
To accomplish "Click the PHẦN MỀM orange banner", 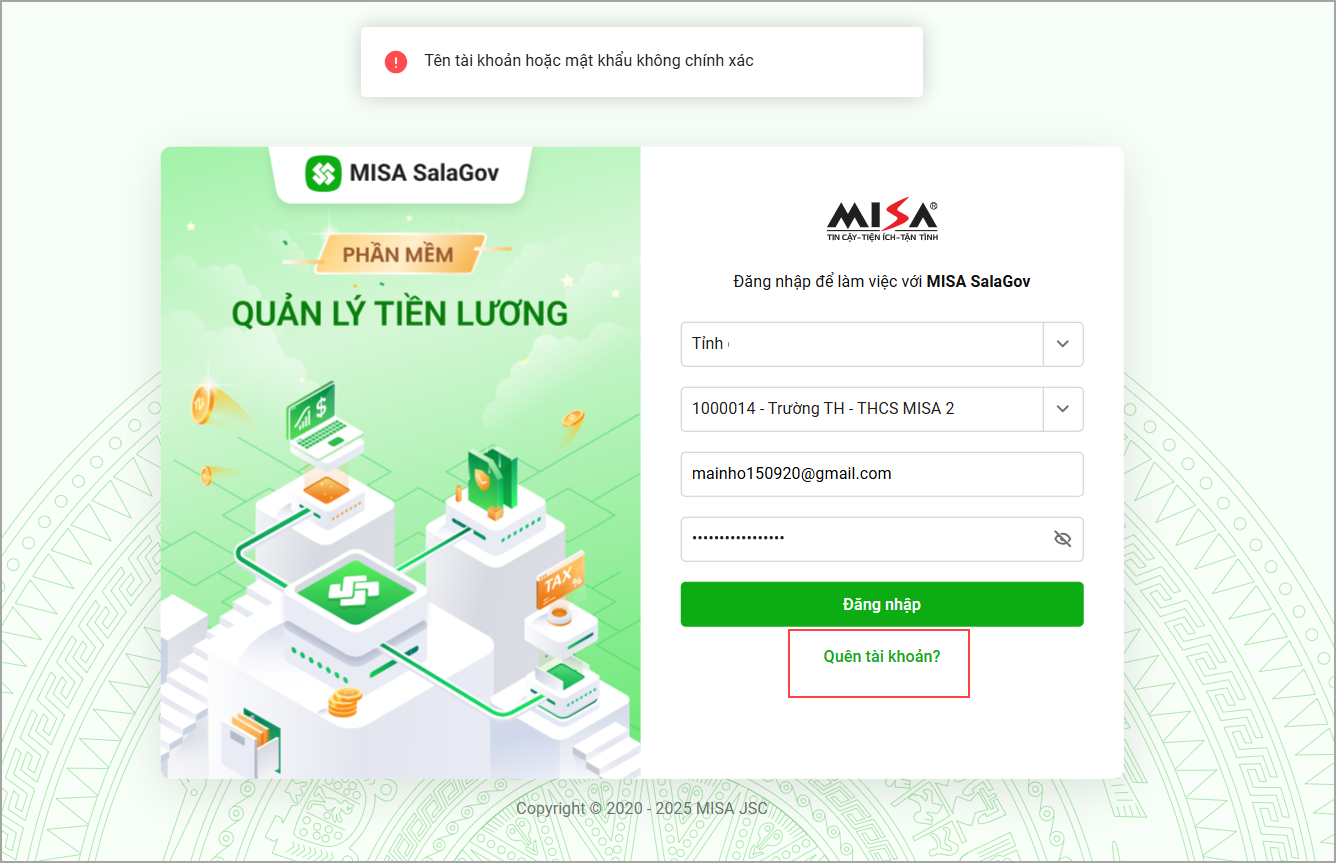I will click(399, 254).
